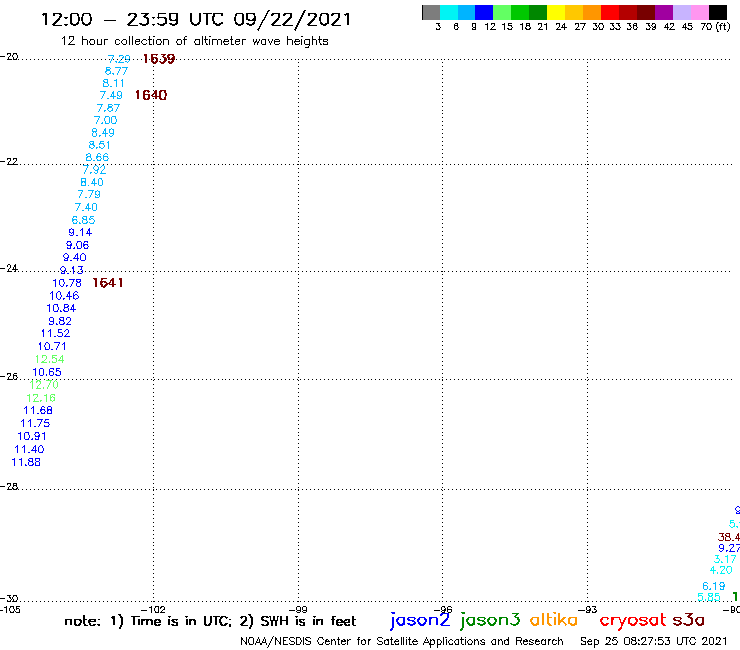This screenshot has width=740, height=650.
Task: Select the 7.79 wave height reading
Action: tap(89, 194)
